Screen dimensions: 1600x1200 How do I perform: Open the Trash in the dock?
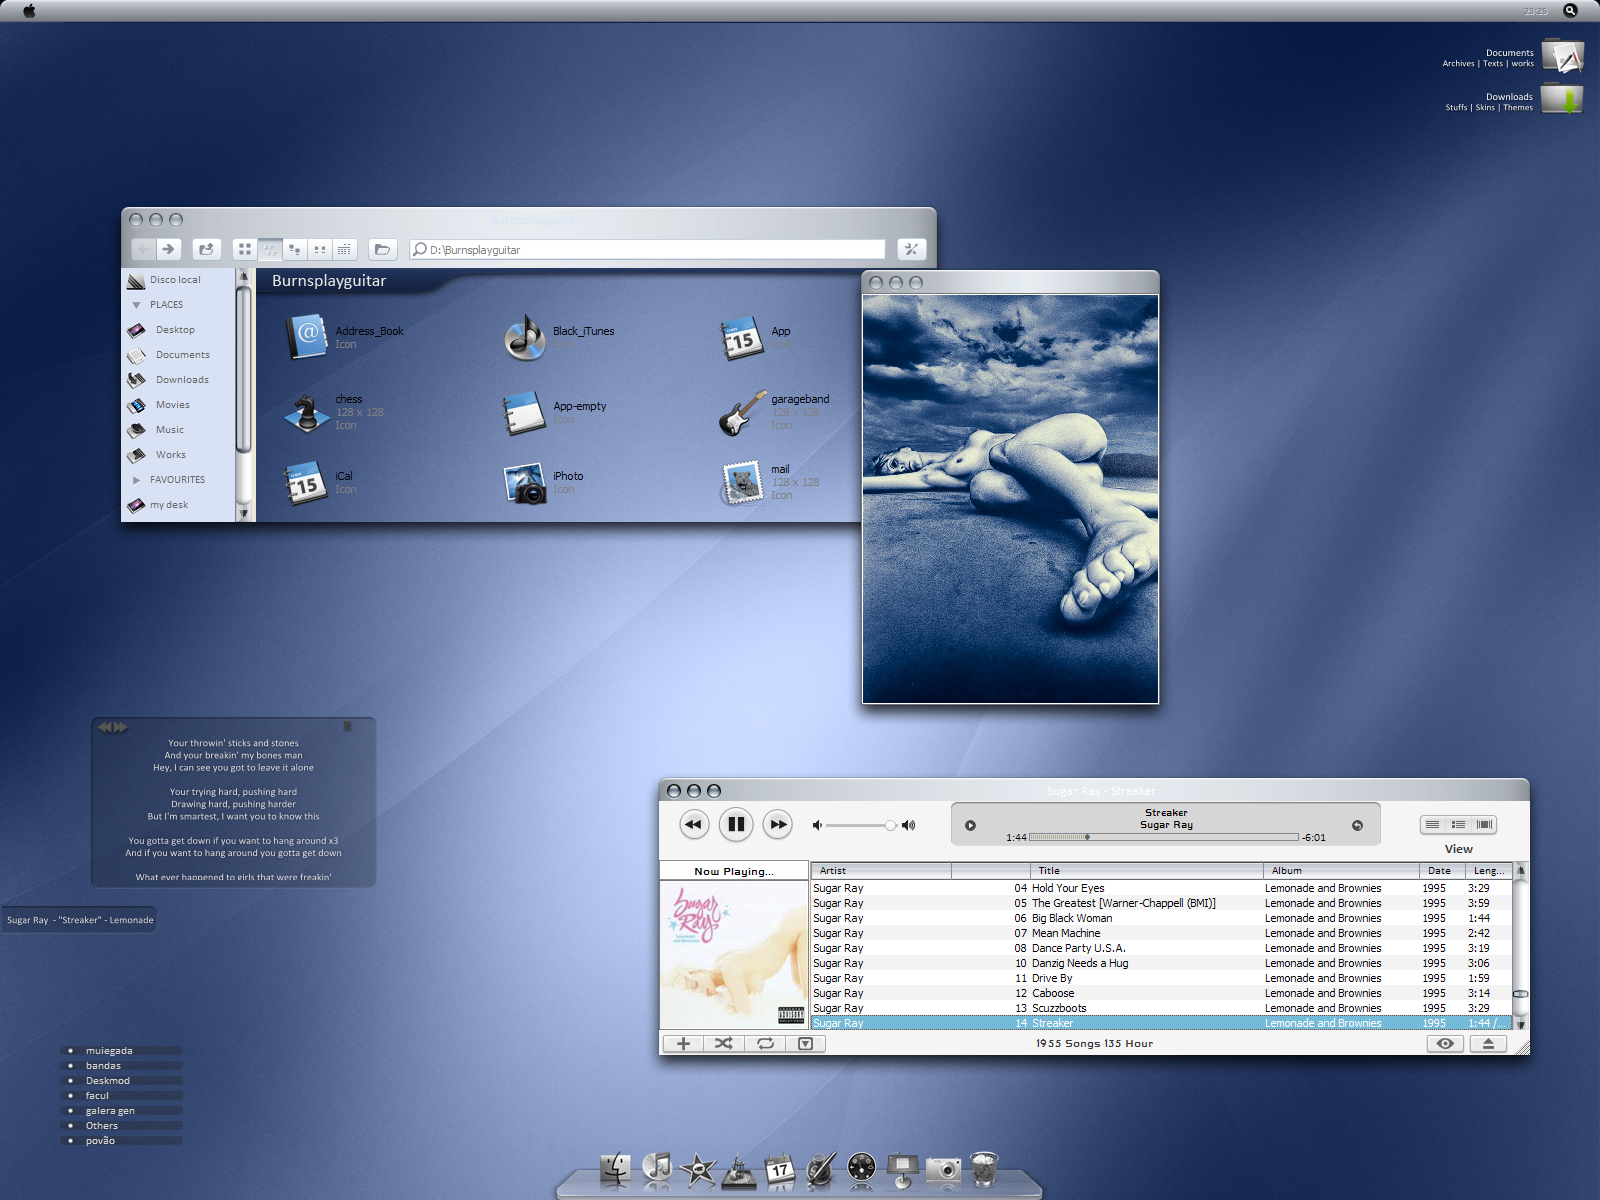point(984,1167)
